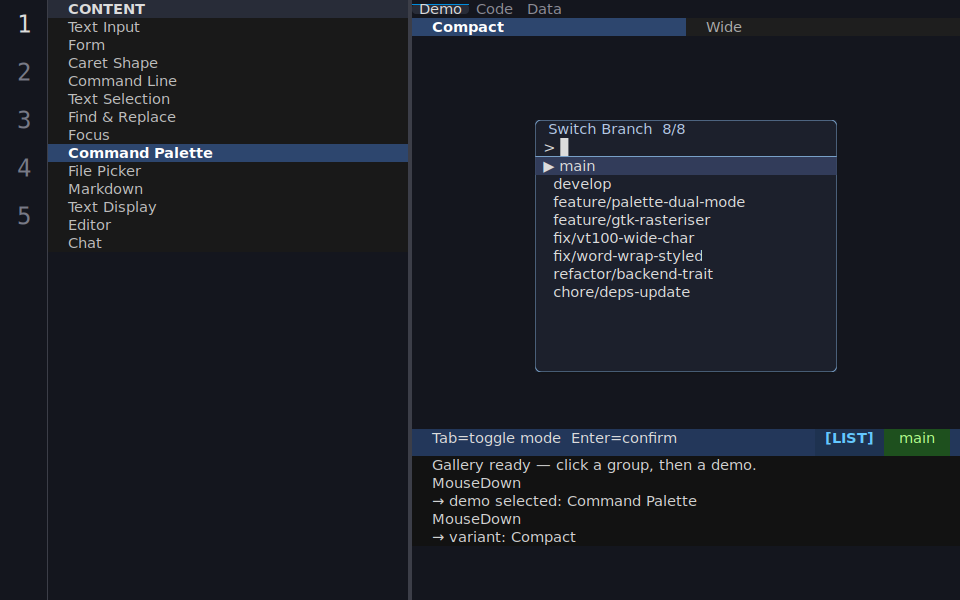This screenshot has height=600, width=960.
Task: Open the Chat demo
Action: (228, 243)
